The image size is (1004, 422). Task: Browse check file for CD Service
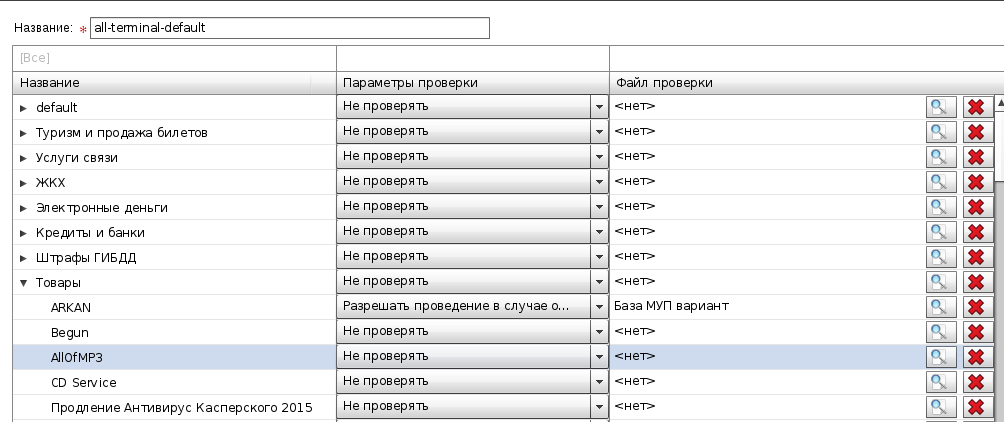(941, 382)
